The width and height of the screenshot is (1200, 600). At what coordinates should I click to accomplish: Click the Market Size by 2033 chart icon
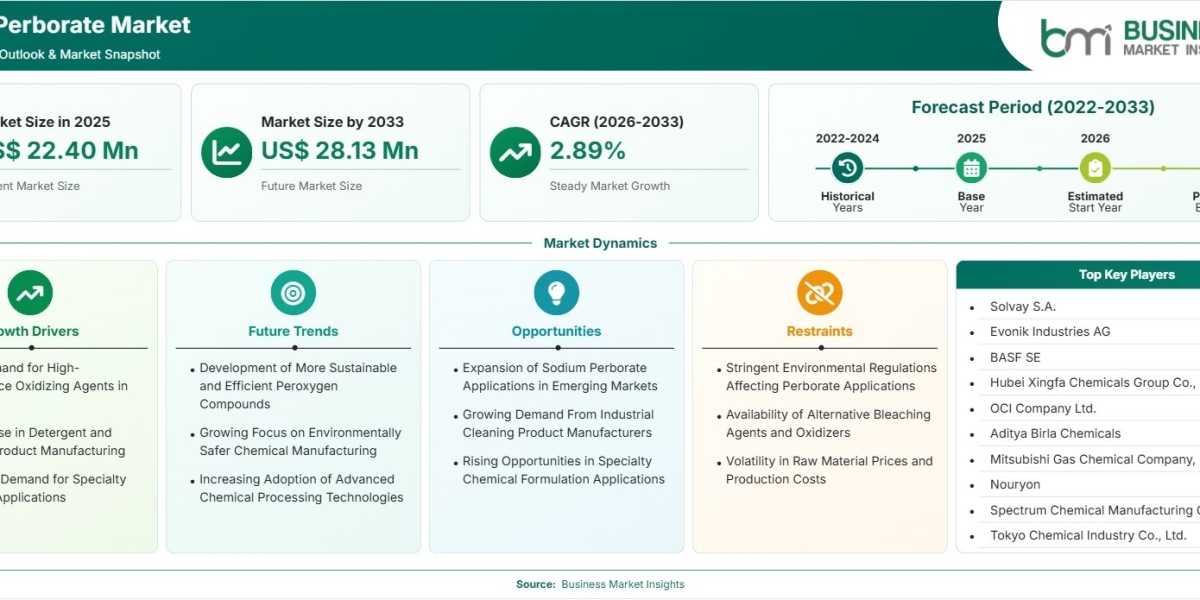point(226,152)
